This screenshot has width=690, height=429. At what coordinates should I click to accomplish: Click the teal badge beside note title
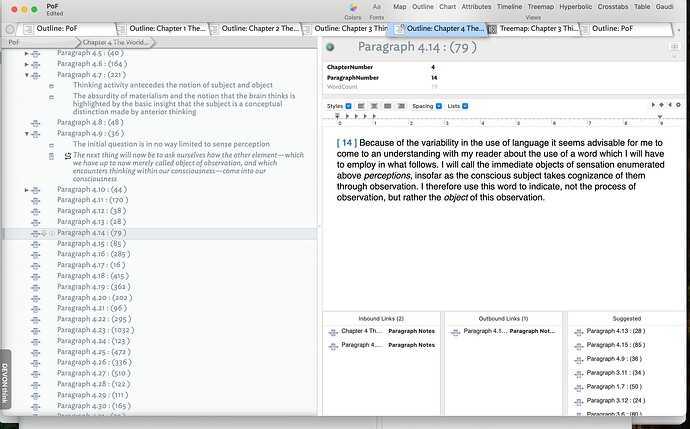tap(330, 47)
